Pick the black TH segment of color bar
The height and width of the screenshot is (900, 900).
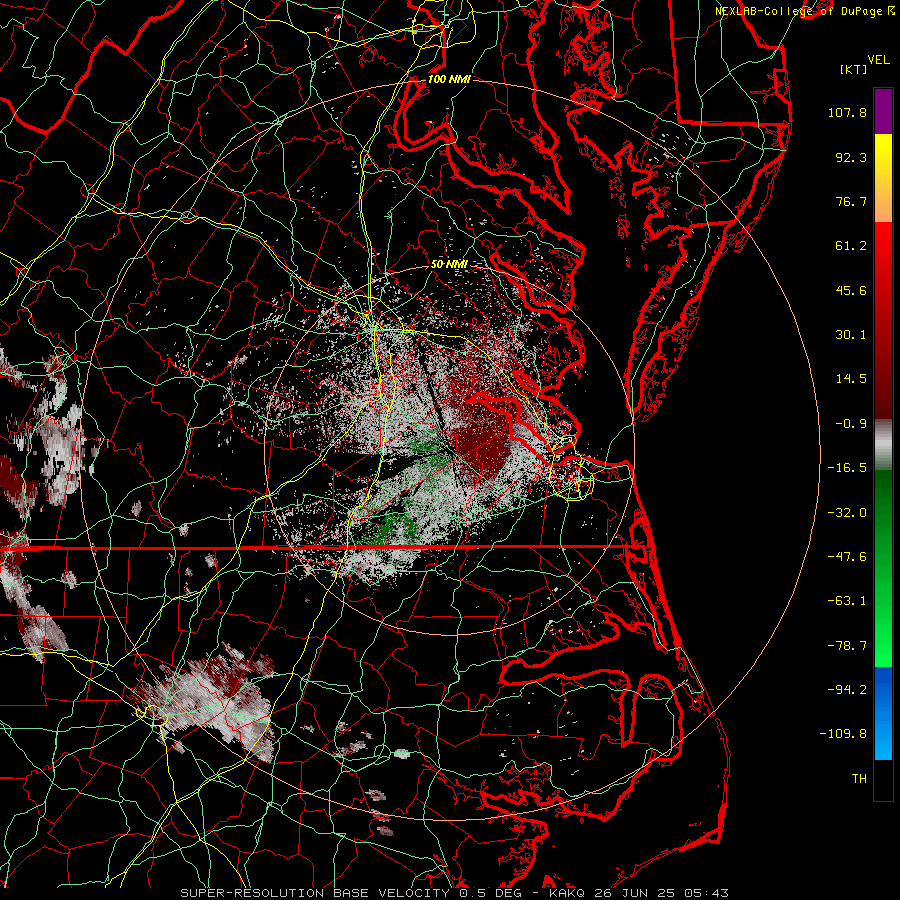click(883, 779)
